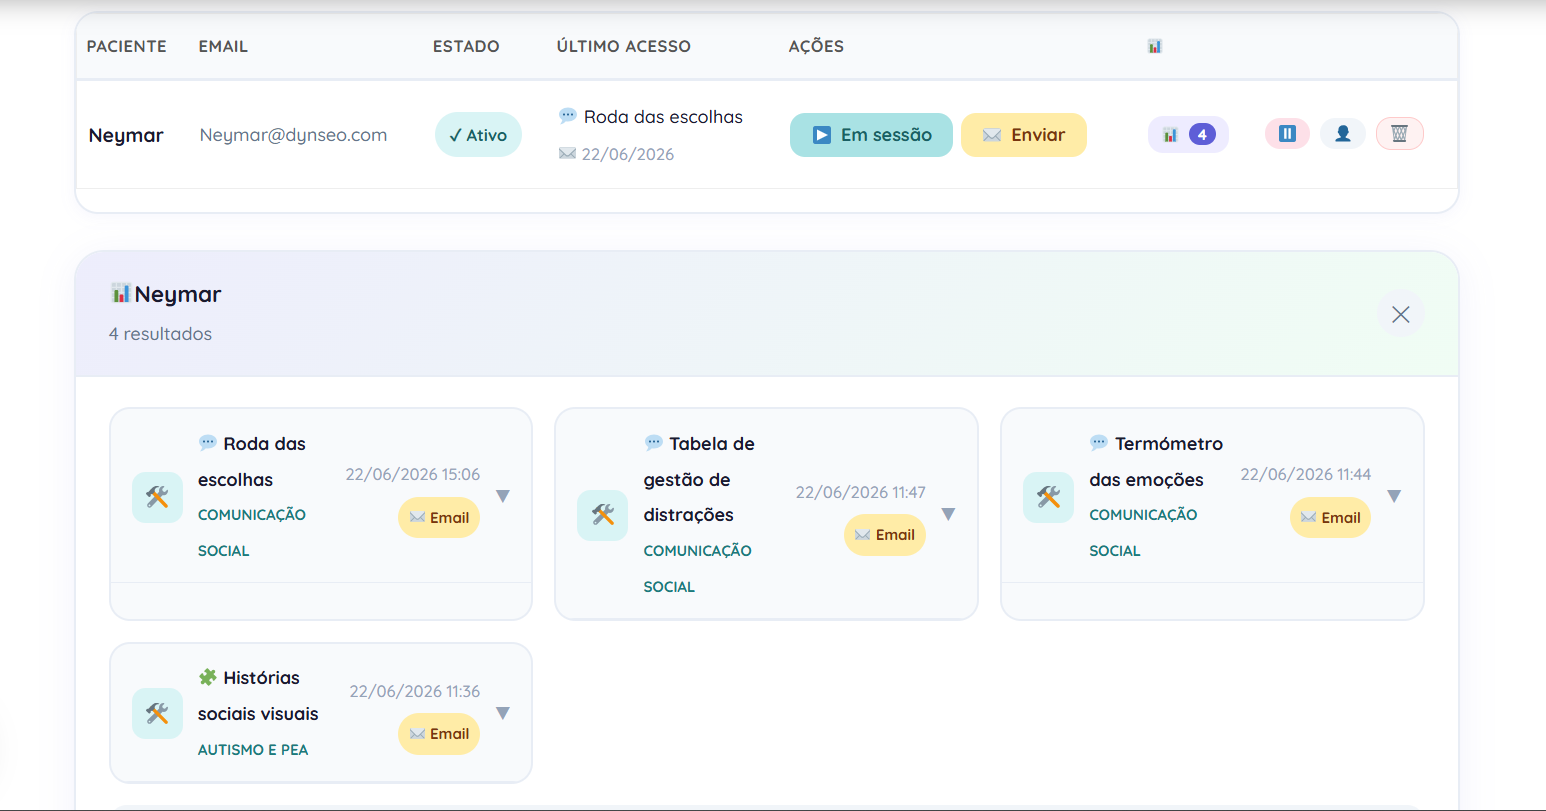
Task: Click the pause icon for Neymar
Action: click(x=1287, y=134)
